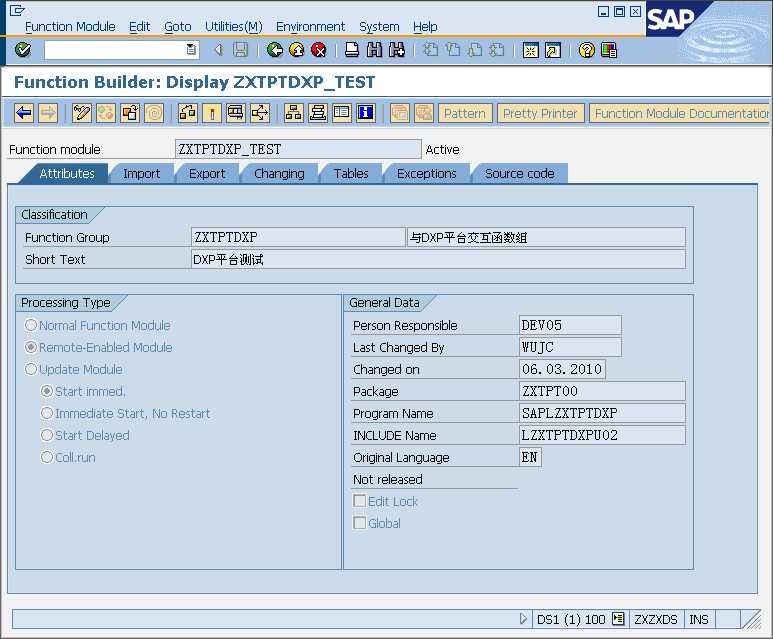Jump to last page icon

[497, 50]
